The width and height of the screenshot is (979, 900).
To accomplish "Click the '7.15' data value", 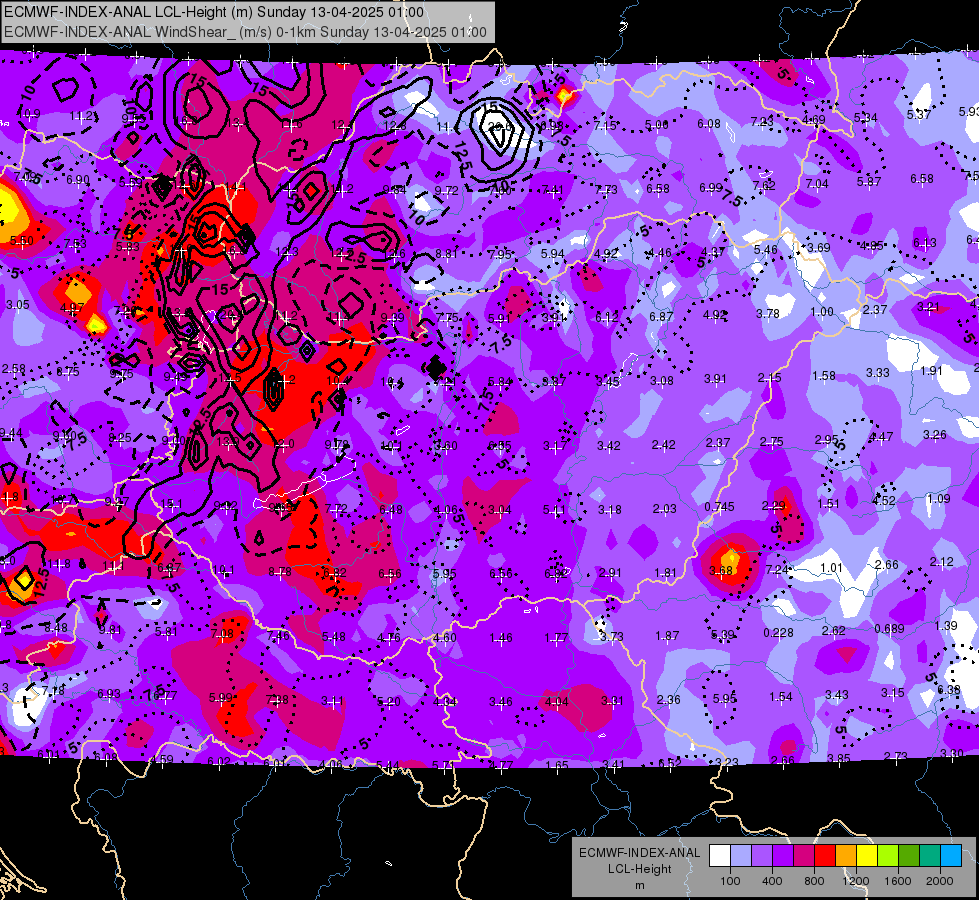I will click(605, 126).
